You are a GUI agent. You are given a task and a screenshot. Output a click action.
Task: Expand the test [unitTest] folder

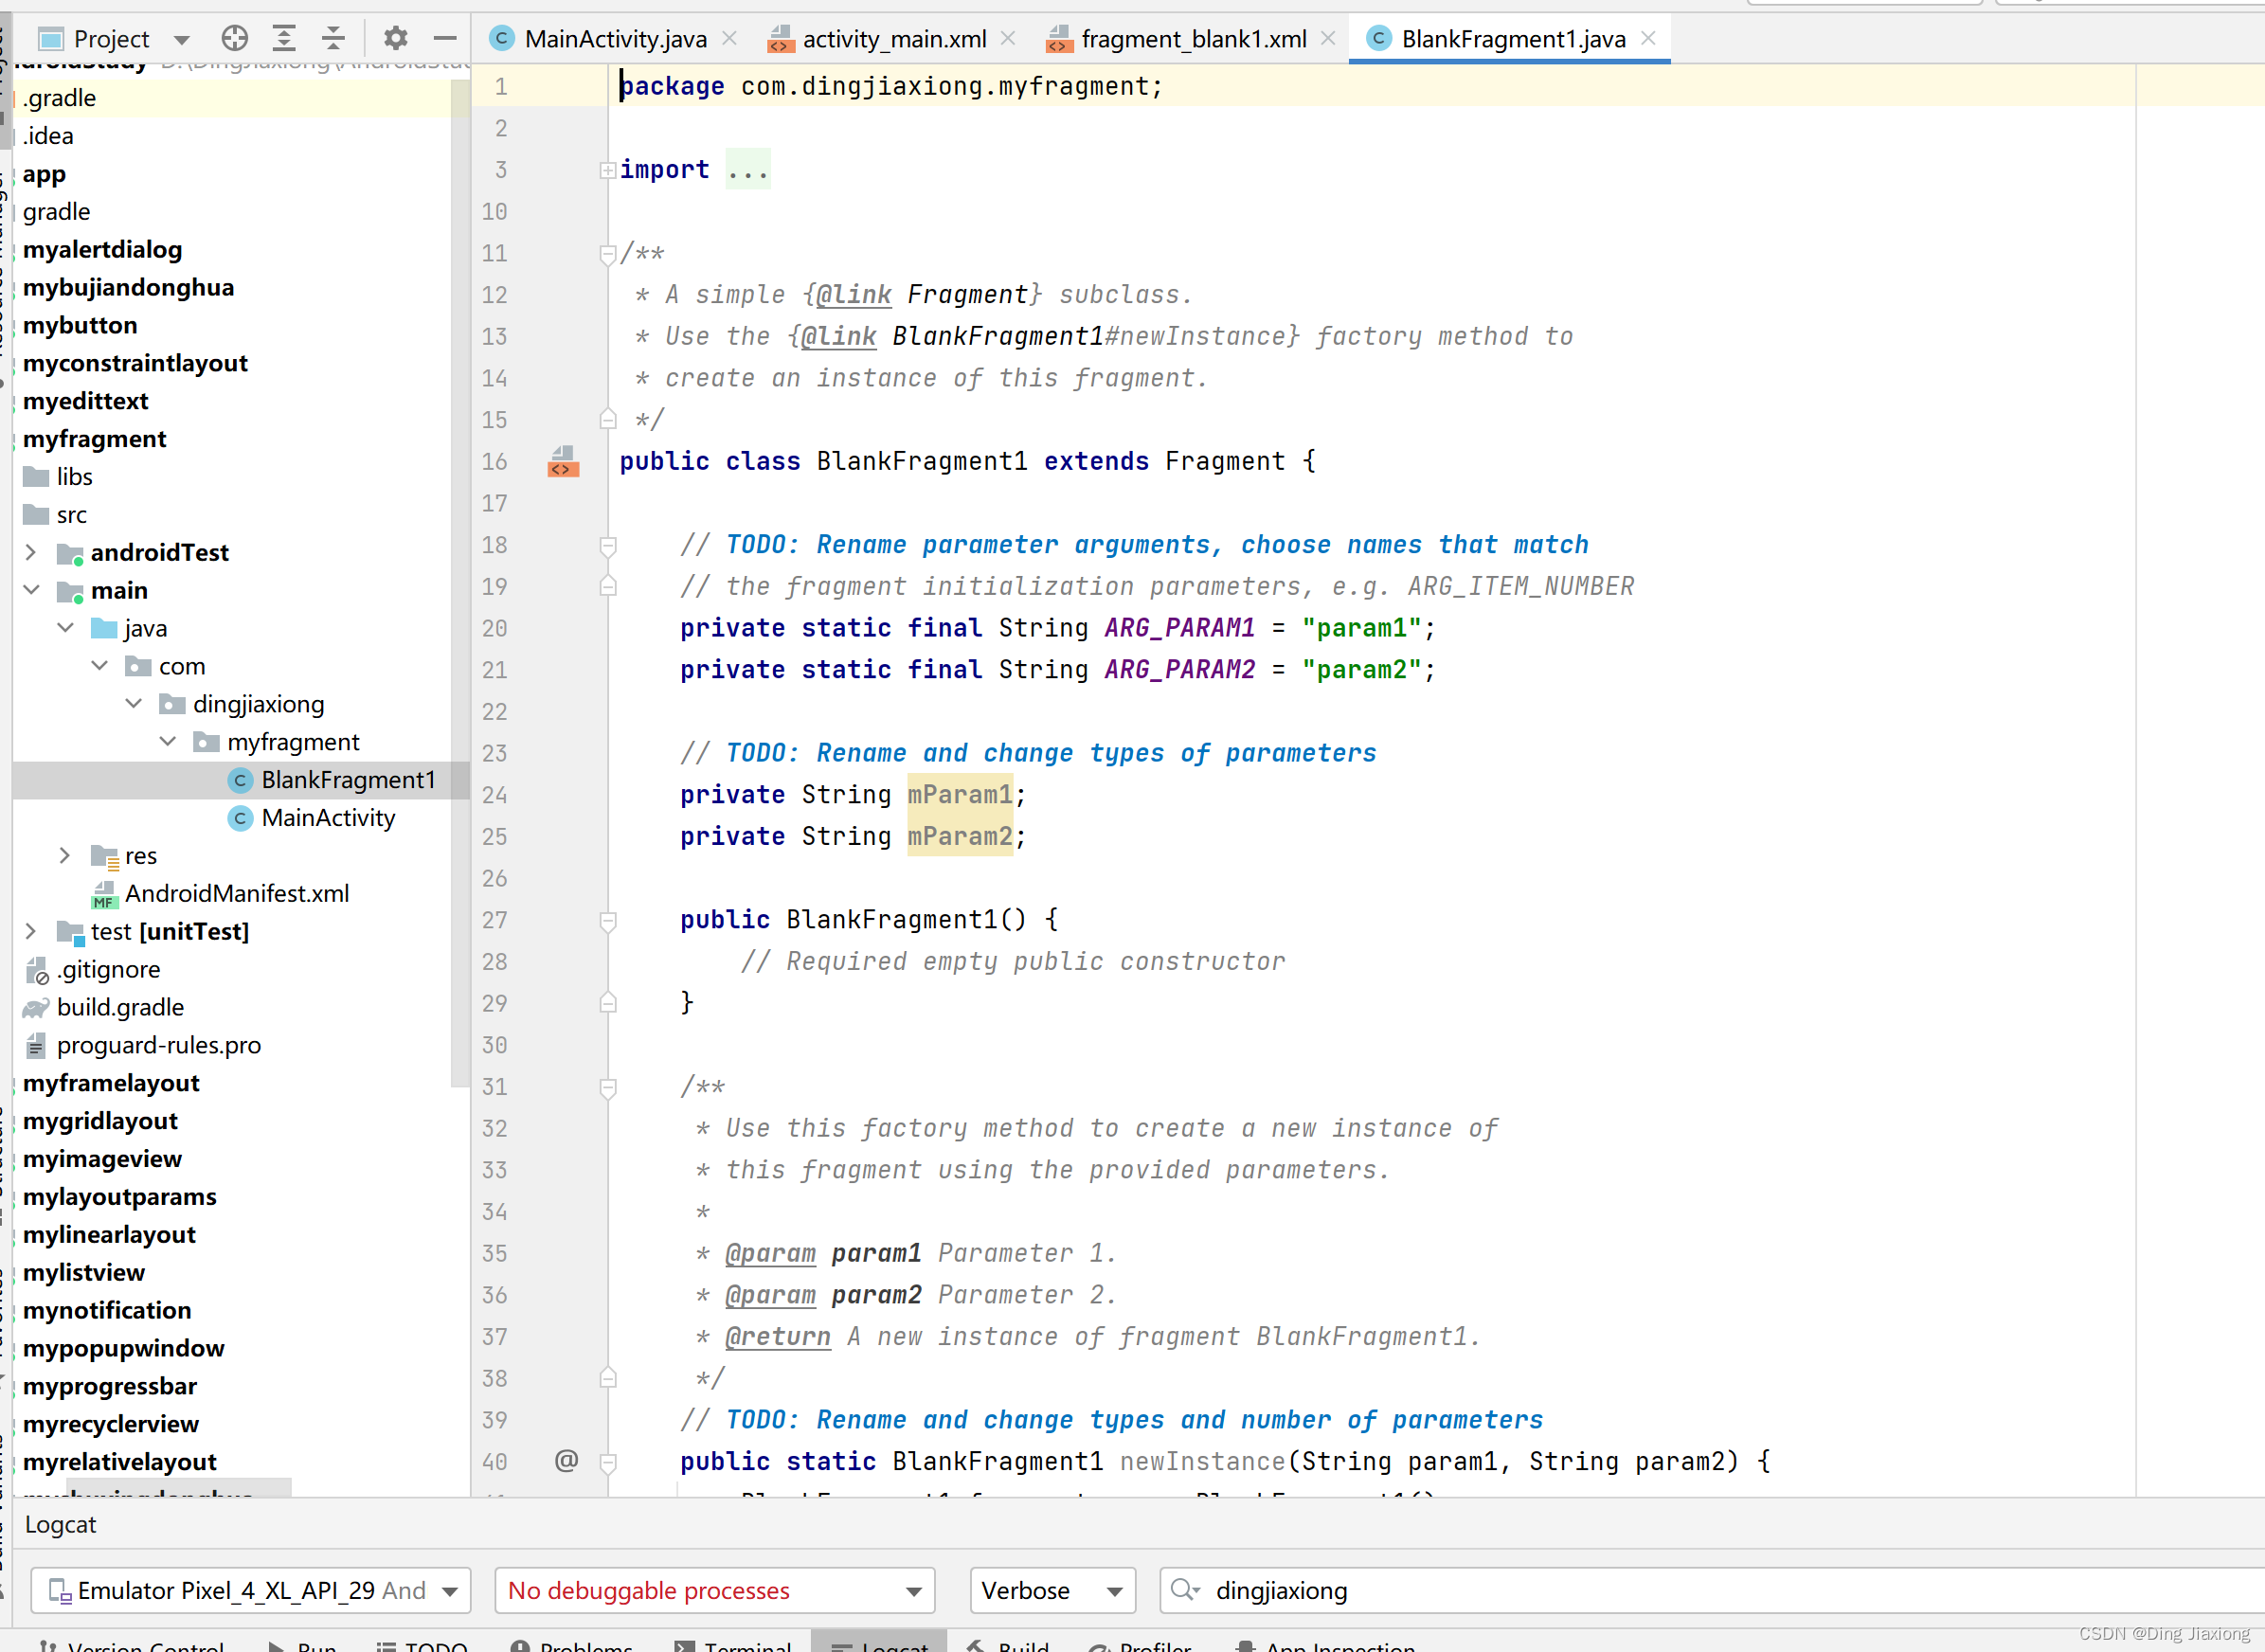[31, 932]
